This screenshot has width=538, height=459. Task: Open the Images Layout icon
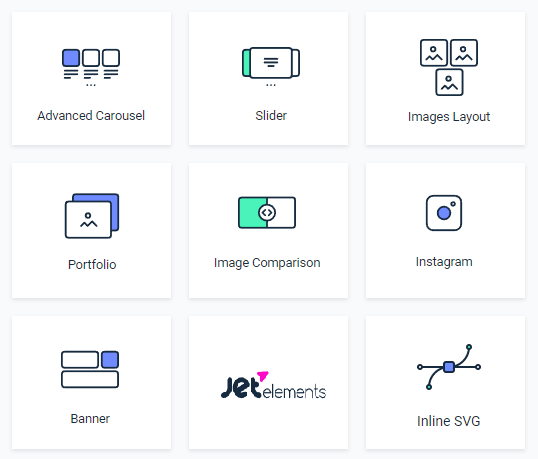[x=449, y=68]
